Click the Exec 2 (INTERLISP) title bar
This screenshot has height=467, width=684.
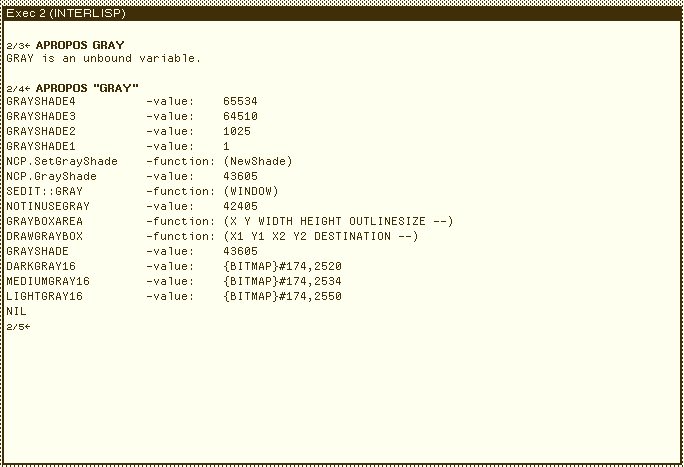[x=342, y=12]
